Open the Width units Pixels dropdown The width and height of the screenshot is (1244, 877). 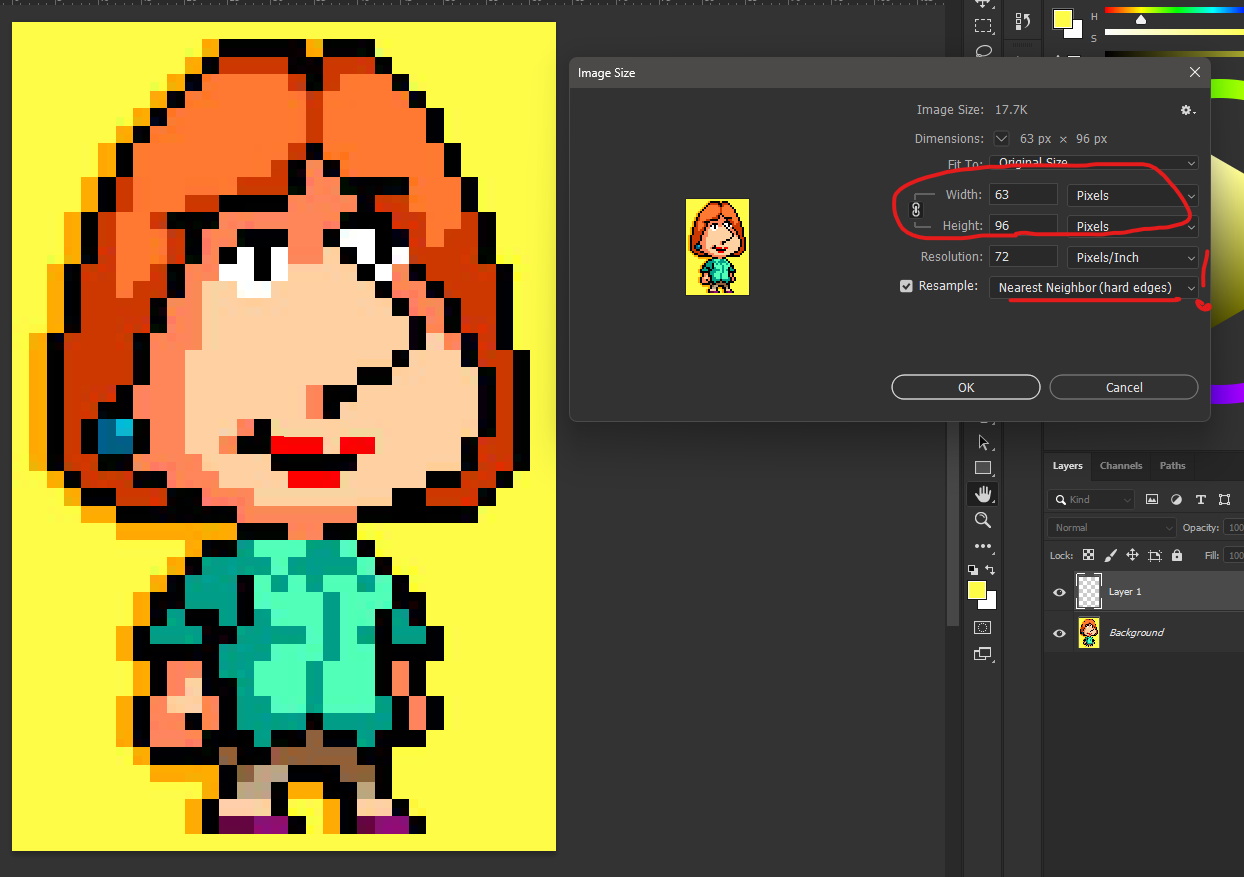coord(1132,195)
